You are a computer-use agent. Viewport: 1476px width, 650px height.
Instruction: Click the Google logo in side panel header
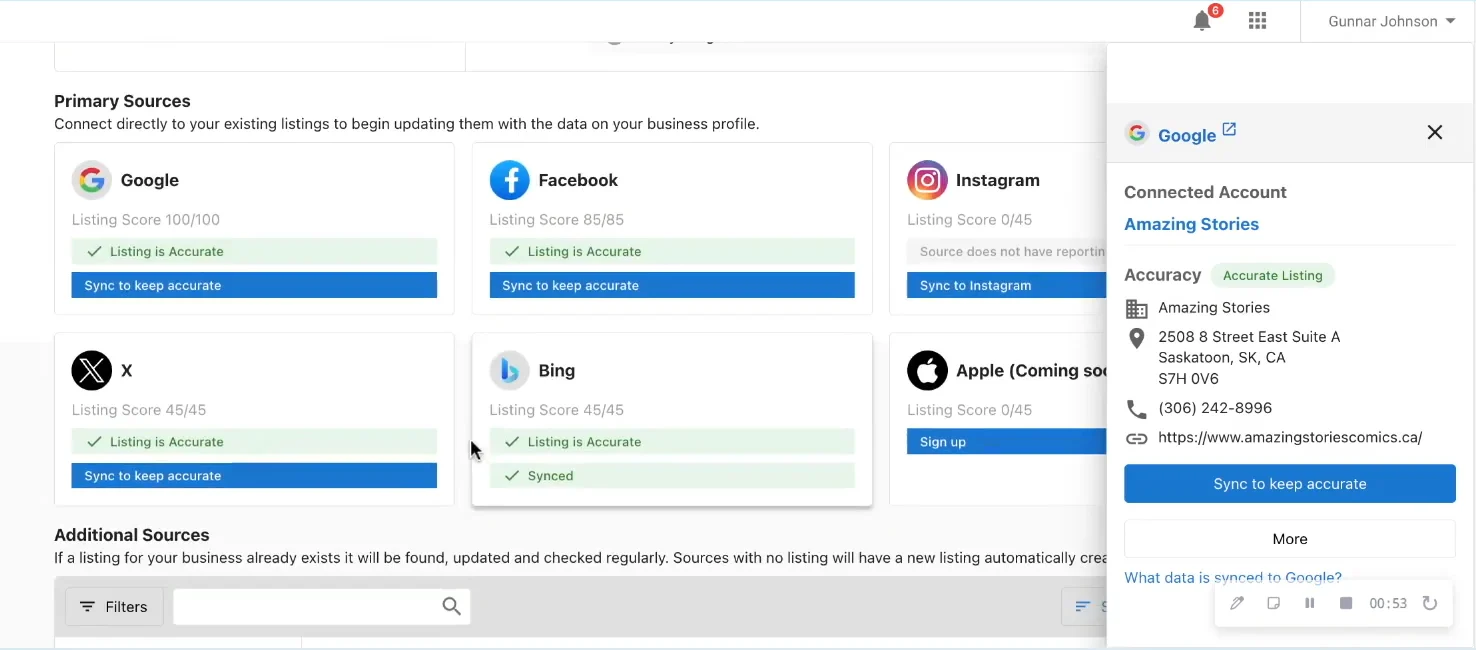pos(1137,133)
